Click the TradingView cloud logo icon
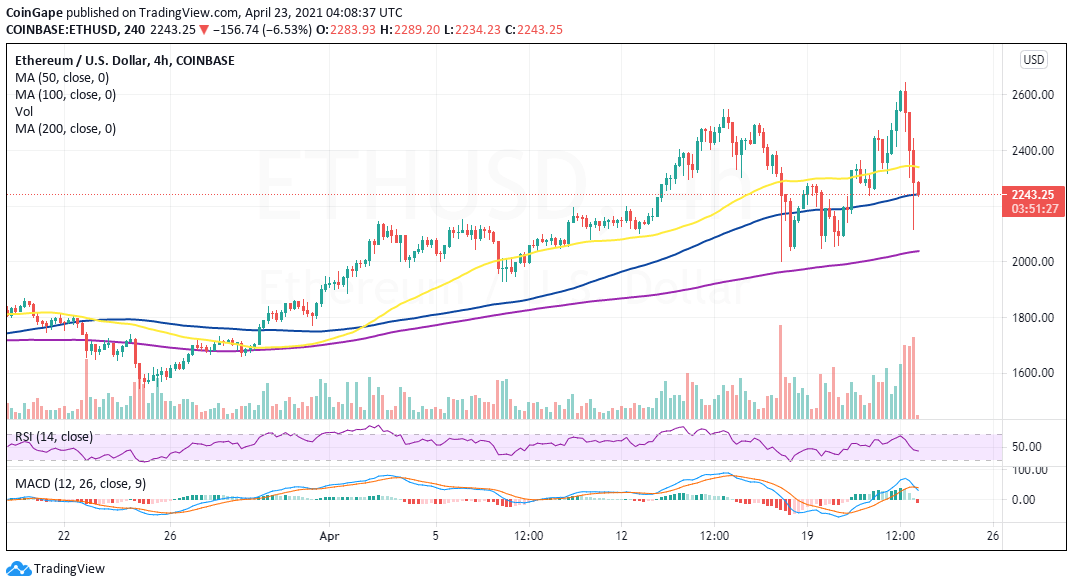 pos(18,569)
